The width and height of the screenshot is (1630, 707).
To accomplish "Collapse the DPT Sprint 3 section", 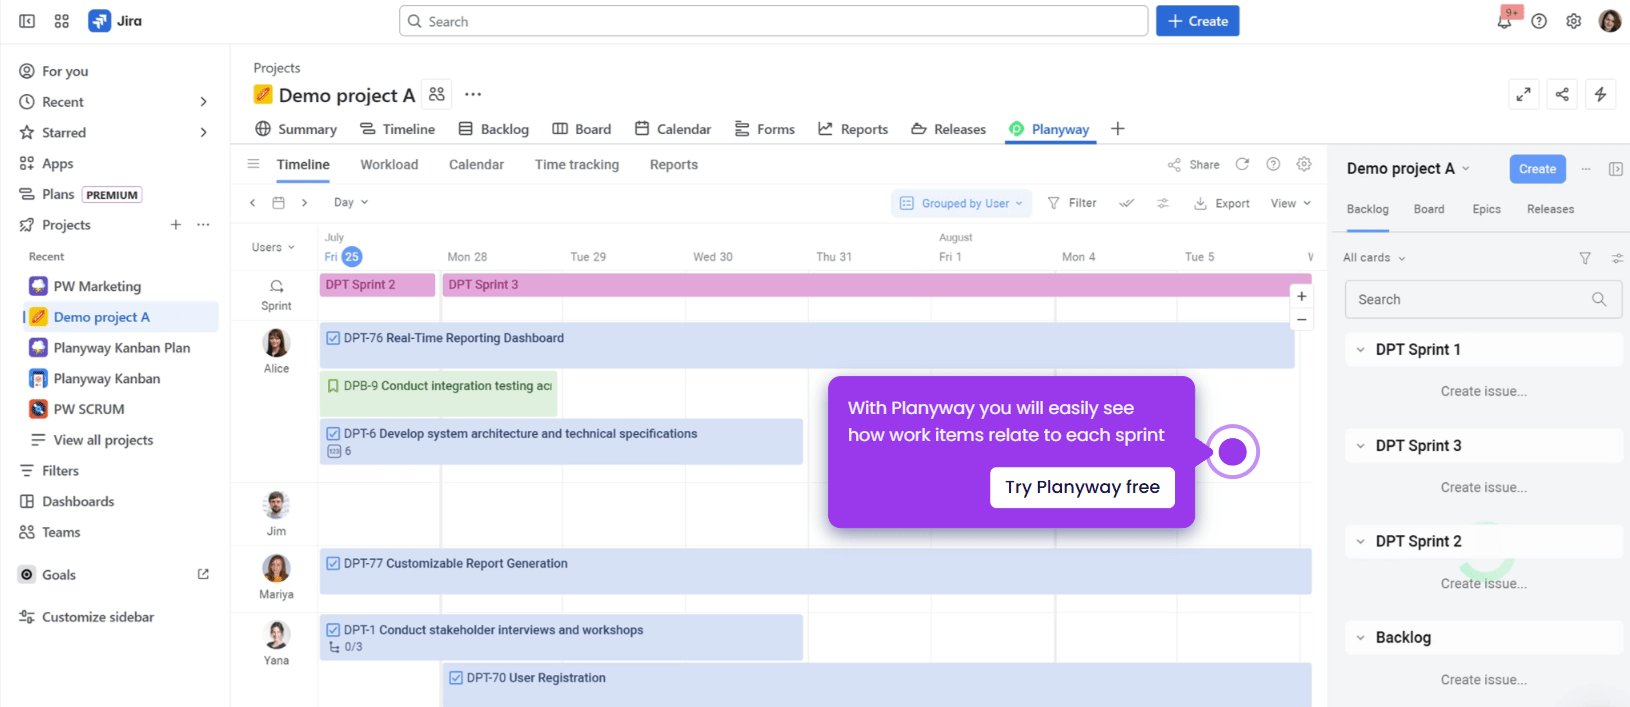I will 1360,446.
